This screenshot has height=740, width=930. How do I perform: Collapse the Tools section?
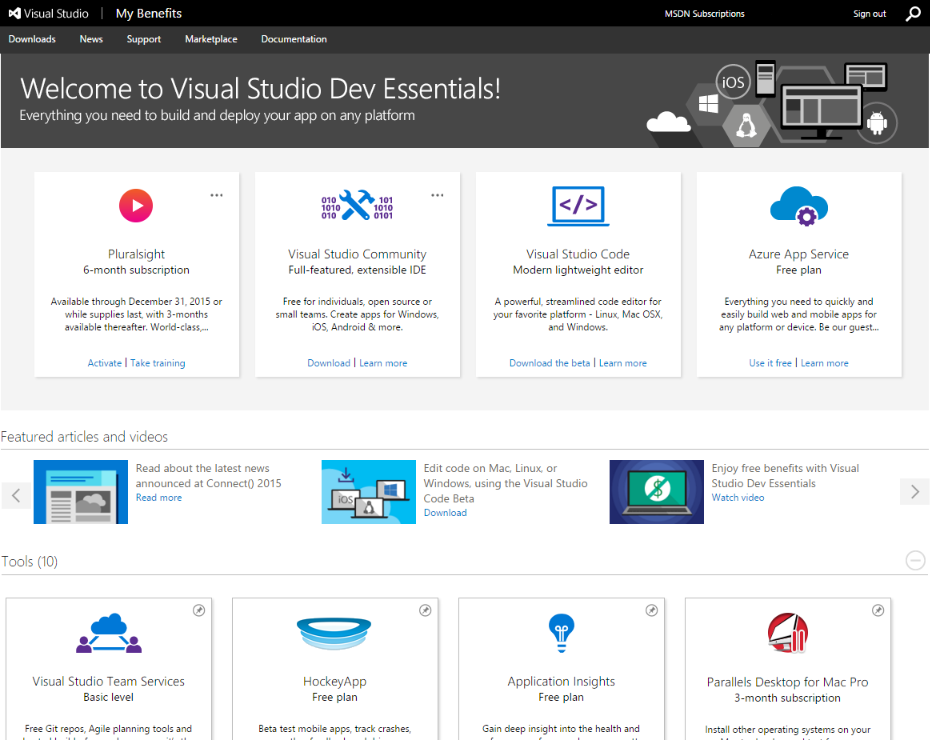pyautogui.click(x=915, y=561)
